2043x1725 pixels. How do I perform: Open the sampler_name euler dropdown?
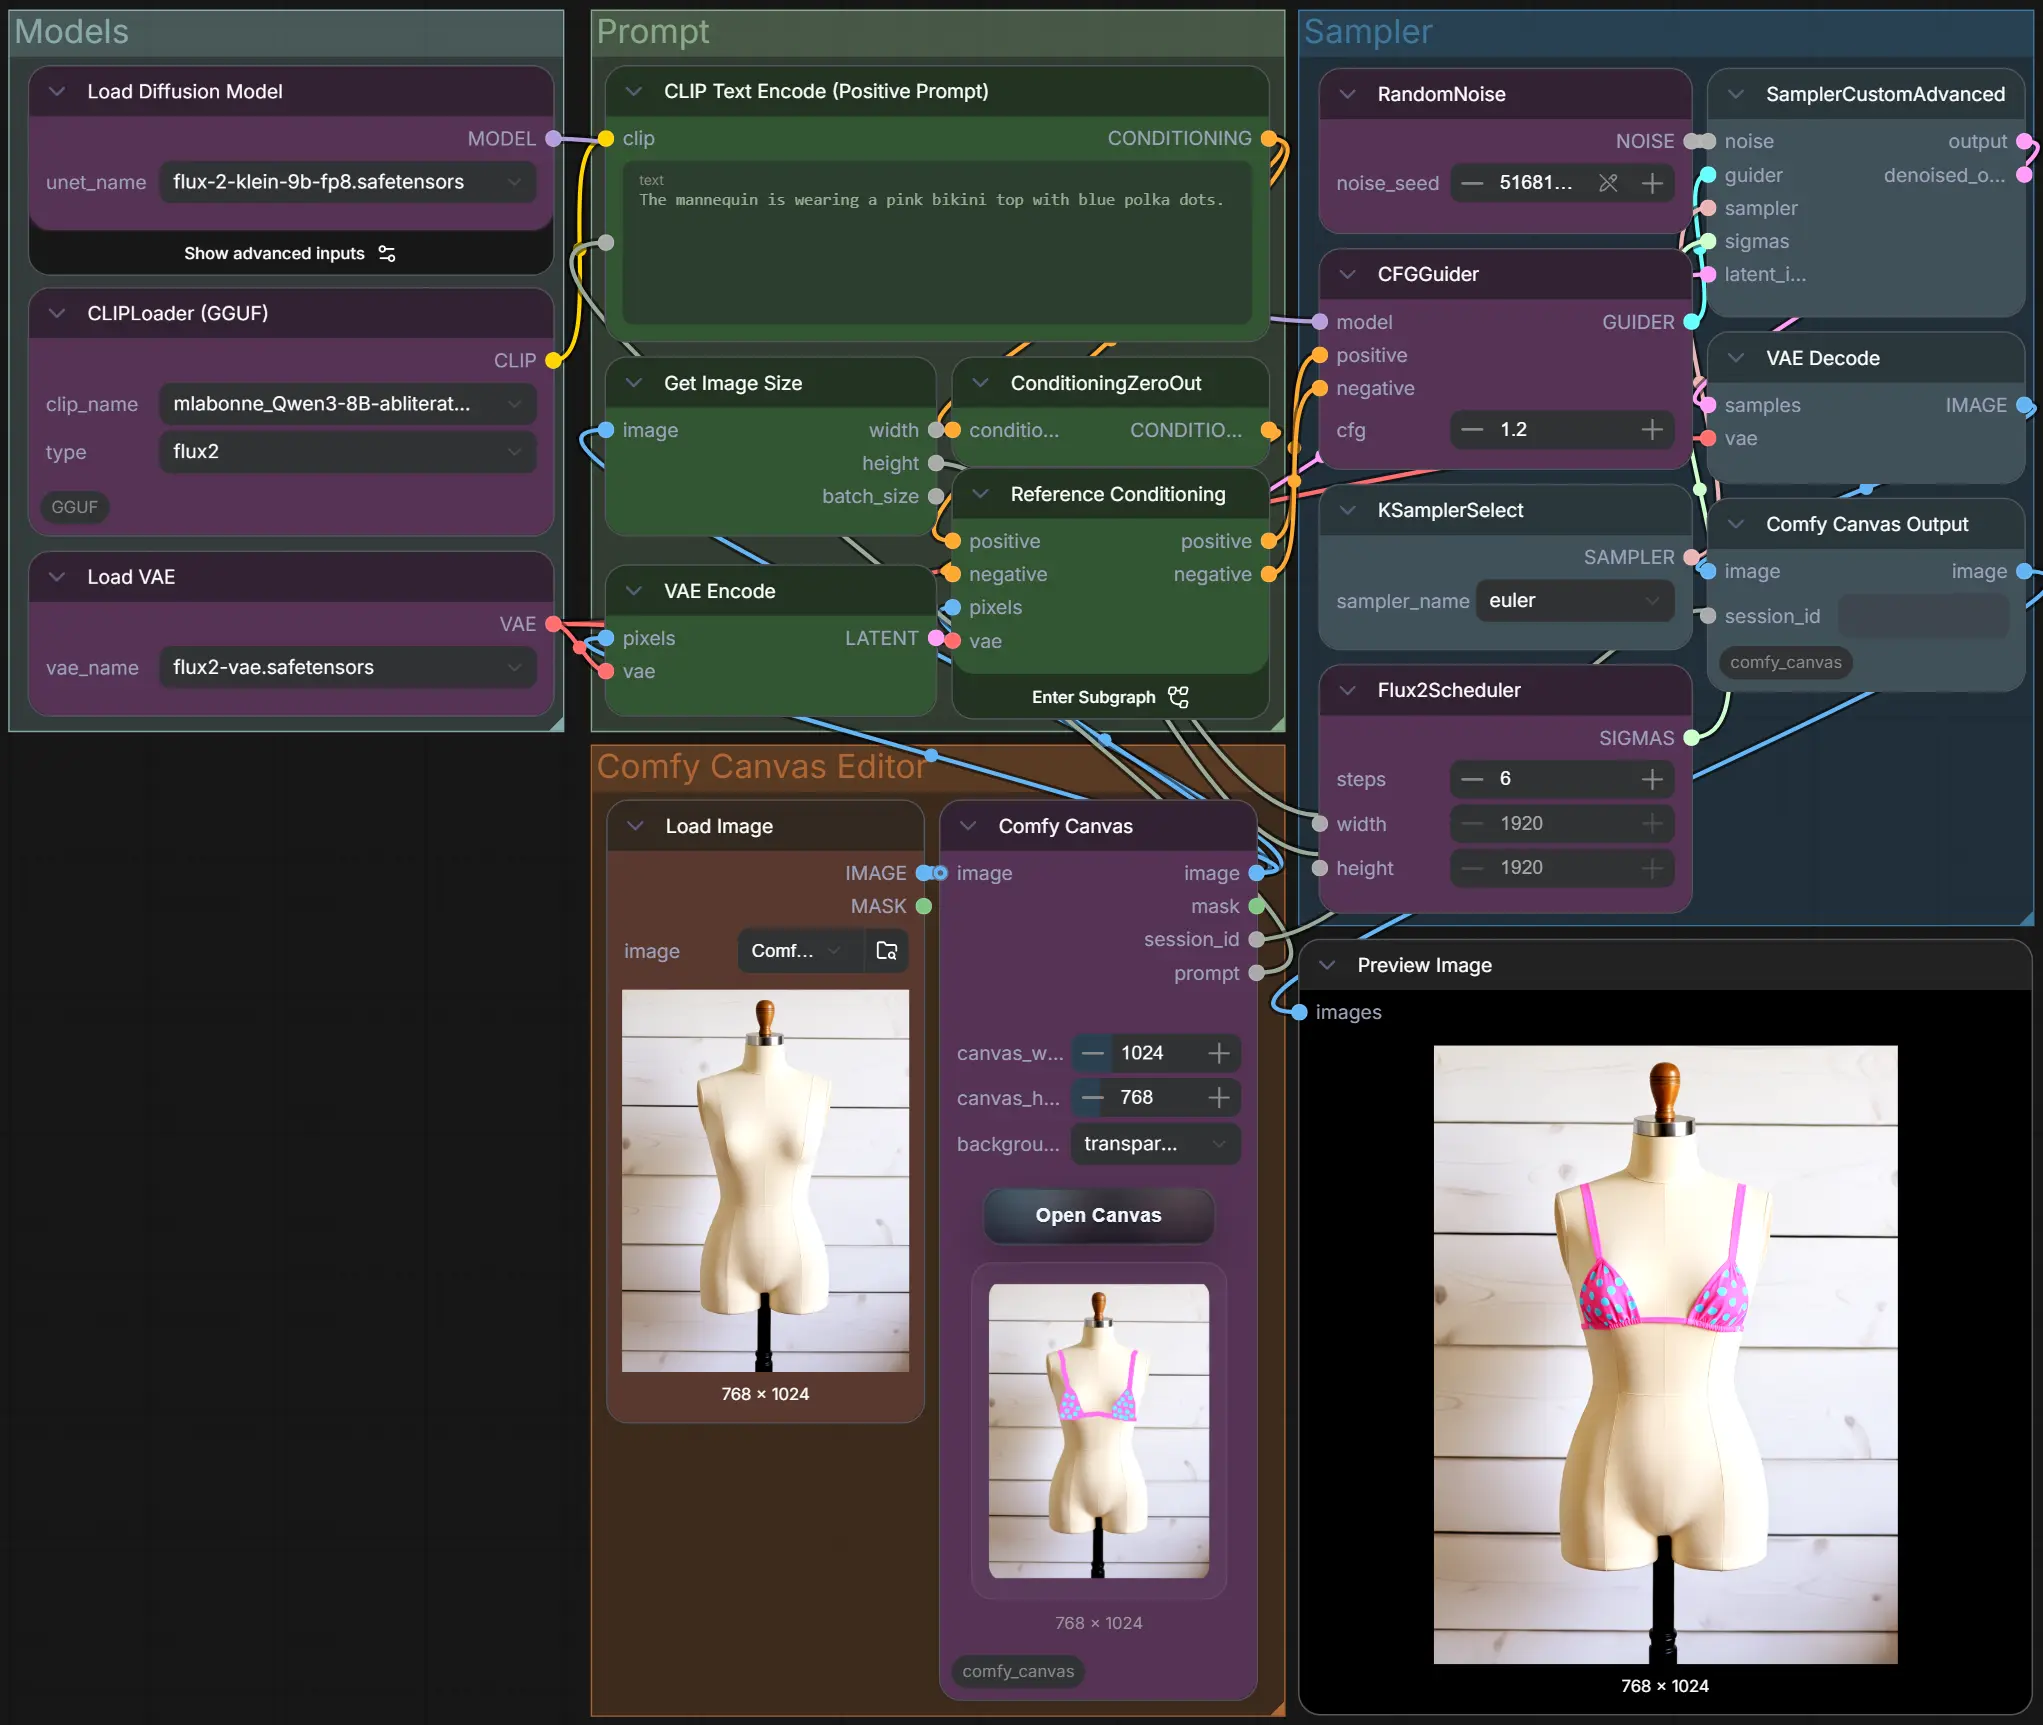[x=1574, y=601]
